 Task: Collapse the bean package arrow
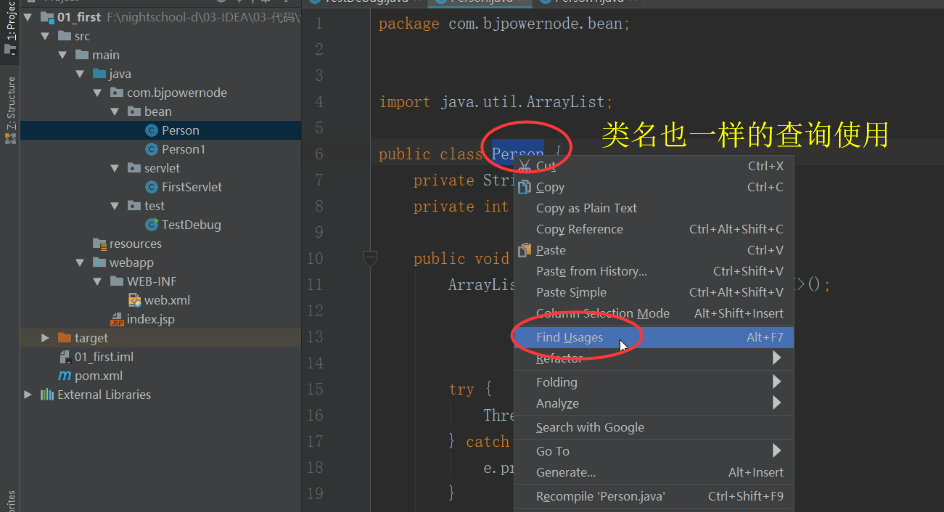pyautogui.click(x=115, y=111)
